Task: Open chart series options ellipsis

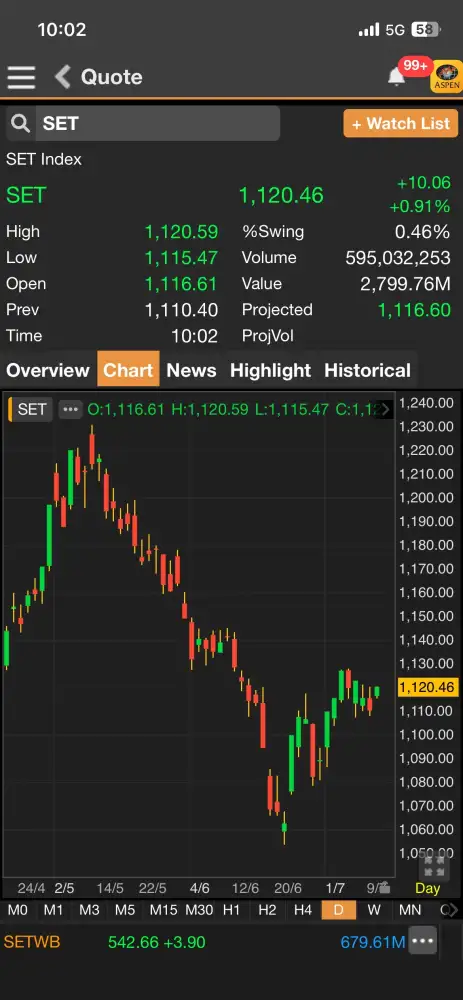Action: coord(70,409)
